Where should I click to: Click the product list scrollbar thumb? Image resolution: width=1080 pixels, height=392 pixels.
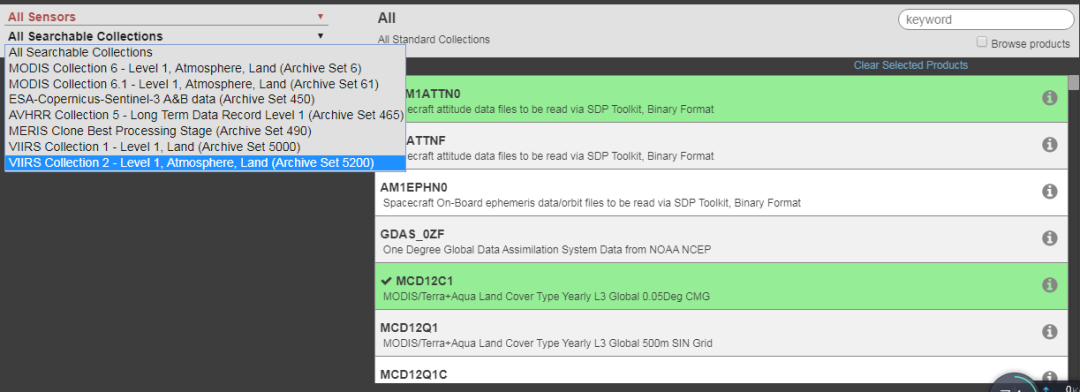click(1074, 83)
